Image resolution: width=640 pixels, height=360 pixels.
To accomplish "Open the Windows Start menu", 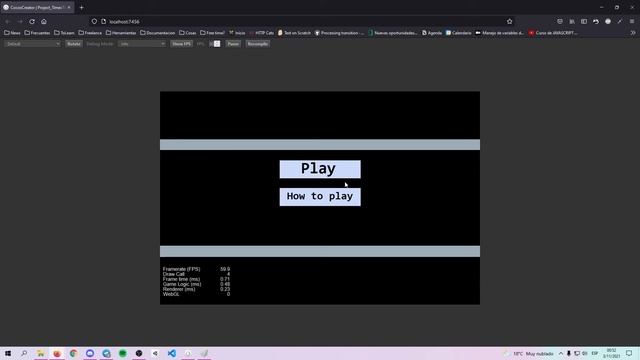I will click(x=8, y=353).
